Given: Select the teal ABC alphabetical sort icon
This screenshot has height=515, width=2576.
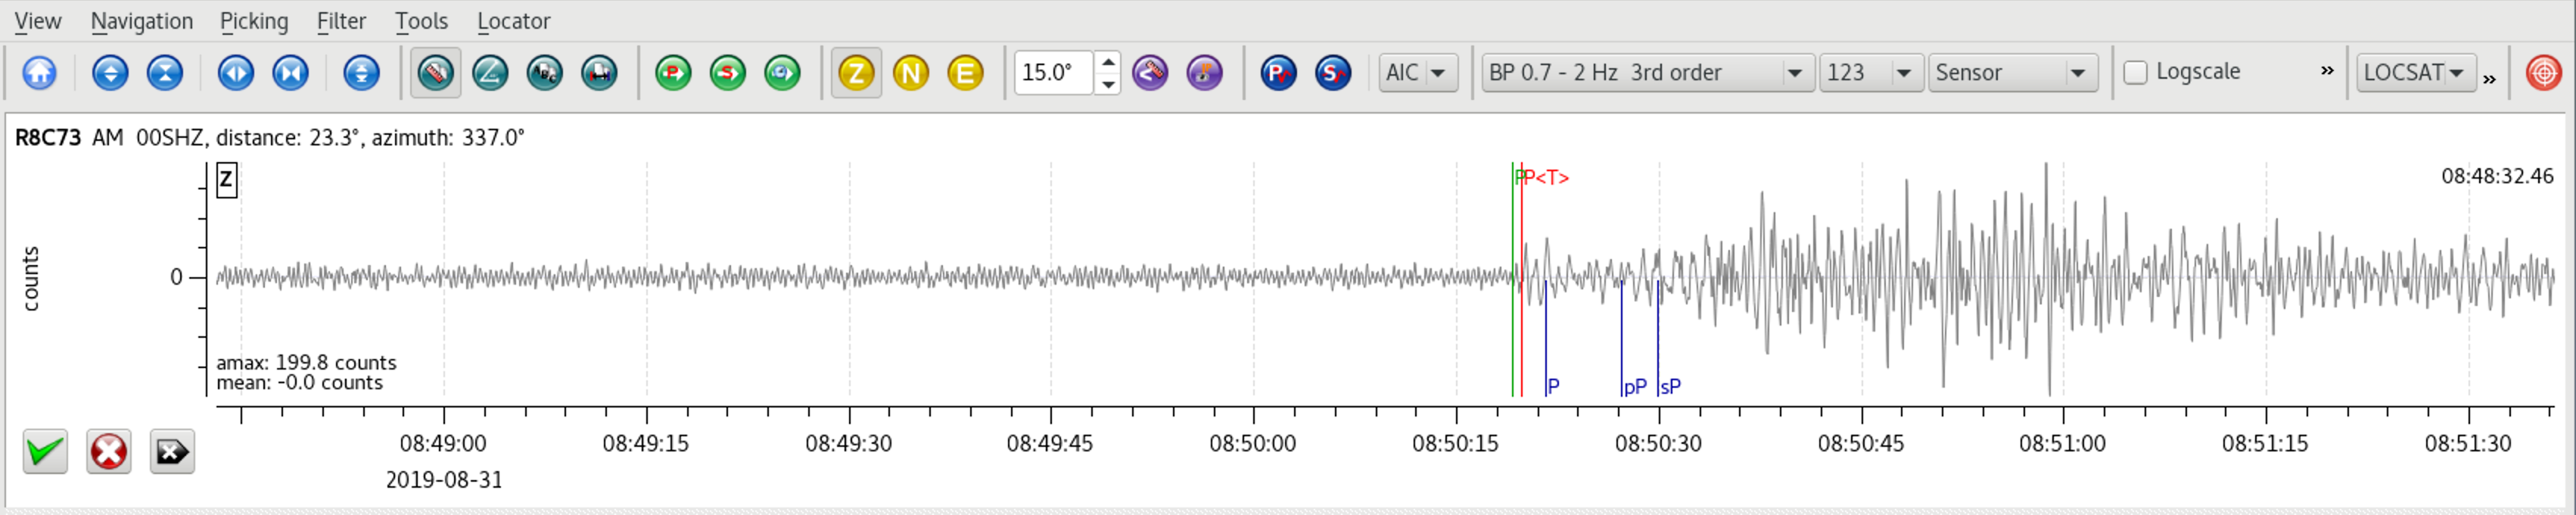Looking at the screenshot, I should (x=545, y=73).
